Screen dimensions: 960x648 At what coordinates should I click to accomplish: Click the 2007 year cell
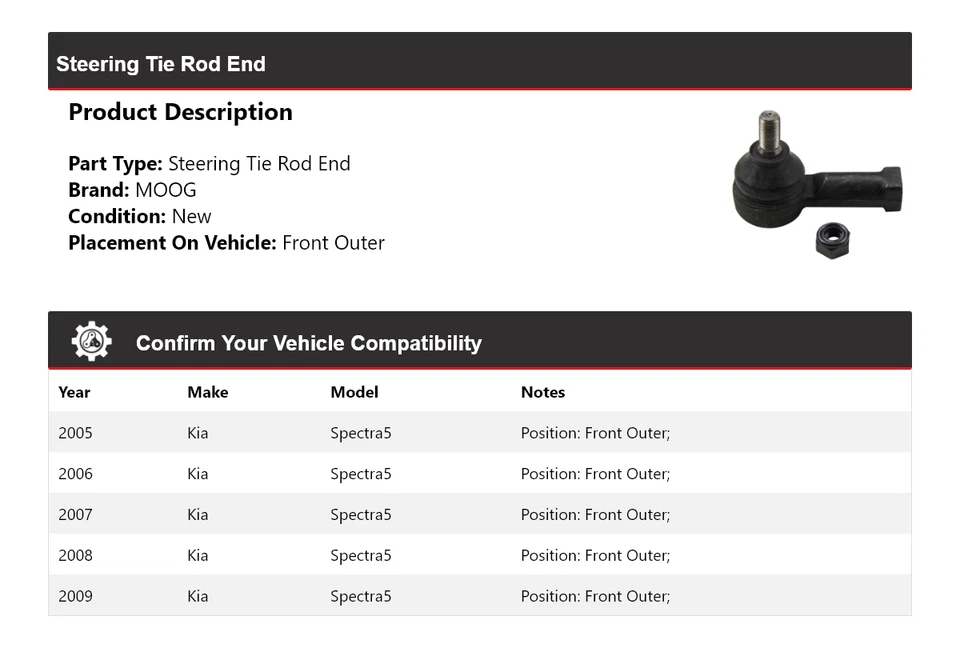pos(75,515)
